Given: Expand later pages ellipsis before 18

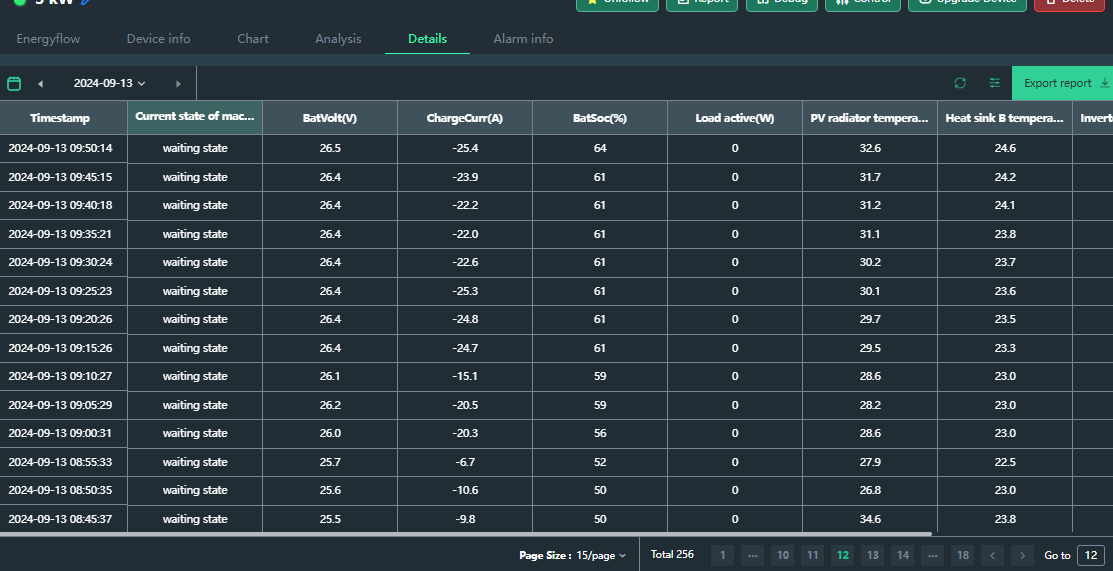Looking at the screenshot, I should pyautogui.click(x=933, y=555).
